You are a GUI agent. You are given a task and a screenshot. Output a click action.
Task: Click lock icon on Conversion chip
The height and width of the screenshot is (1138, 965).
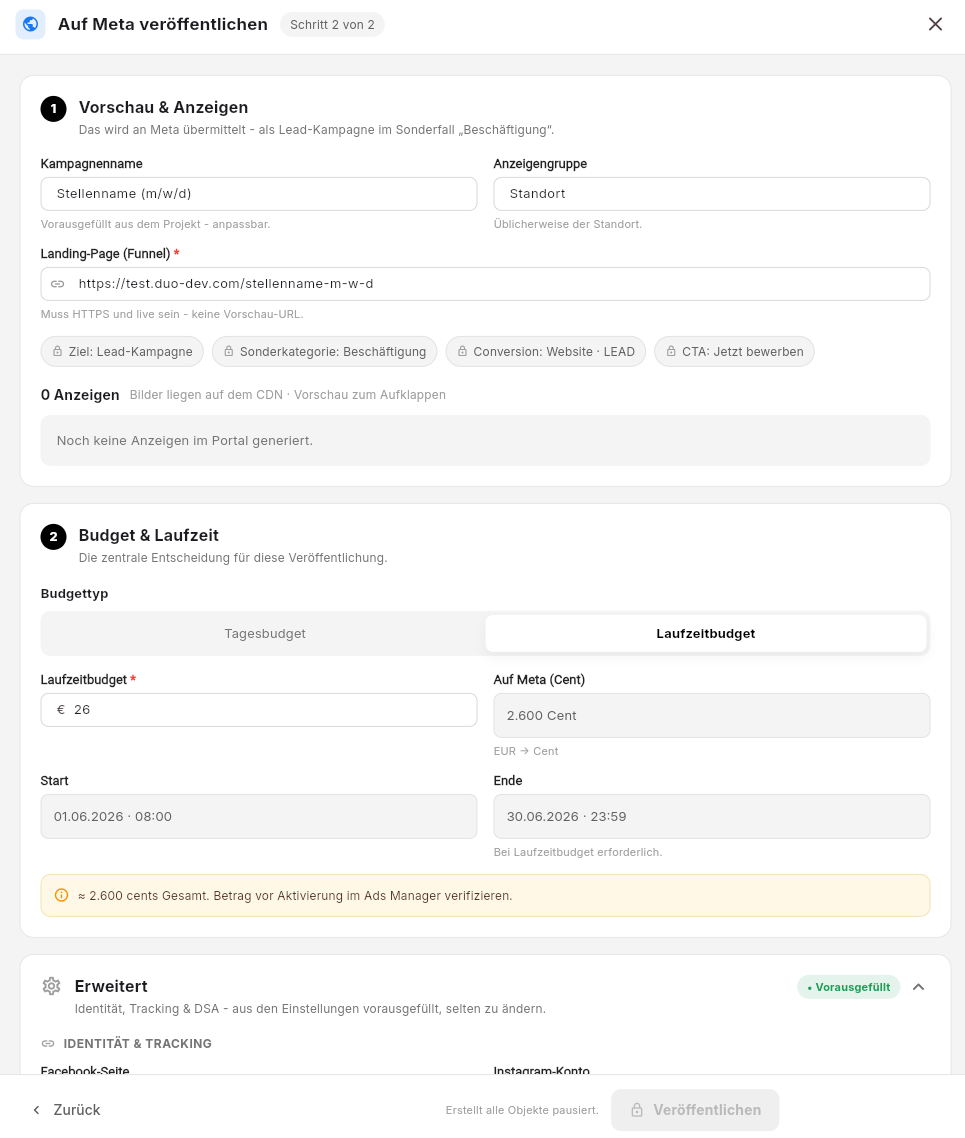462,351
